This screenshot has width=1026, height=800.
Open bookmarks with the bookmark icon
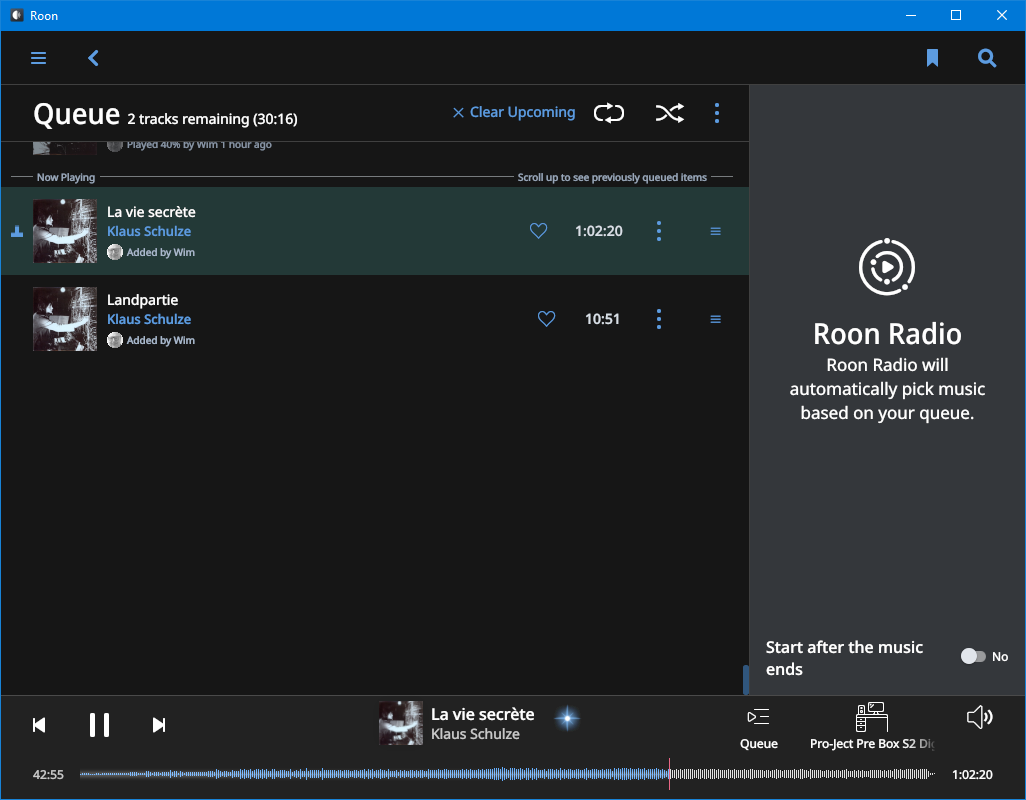click(x=932, y=58)
